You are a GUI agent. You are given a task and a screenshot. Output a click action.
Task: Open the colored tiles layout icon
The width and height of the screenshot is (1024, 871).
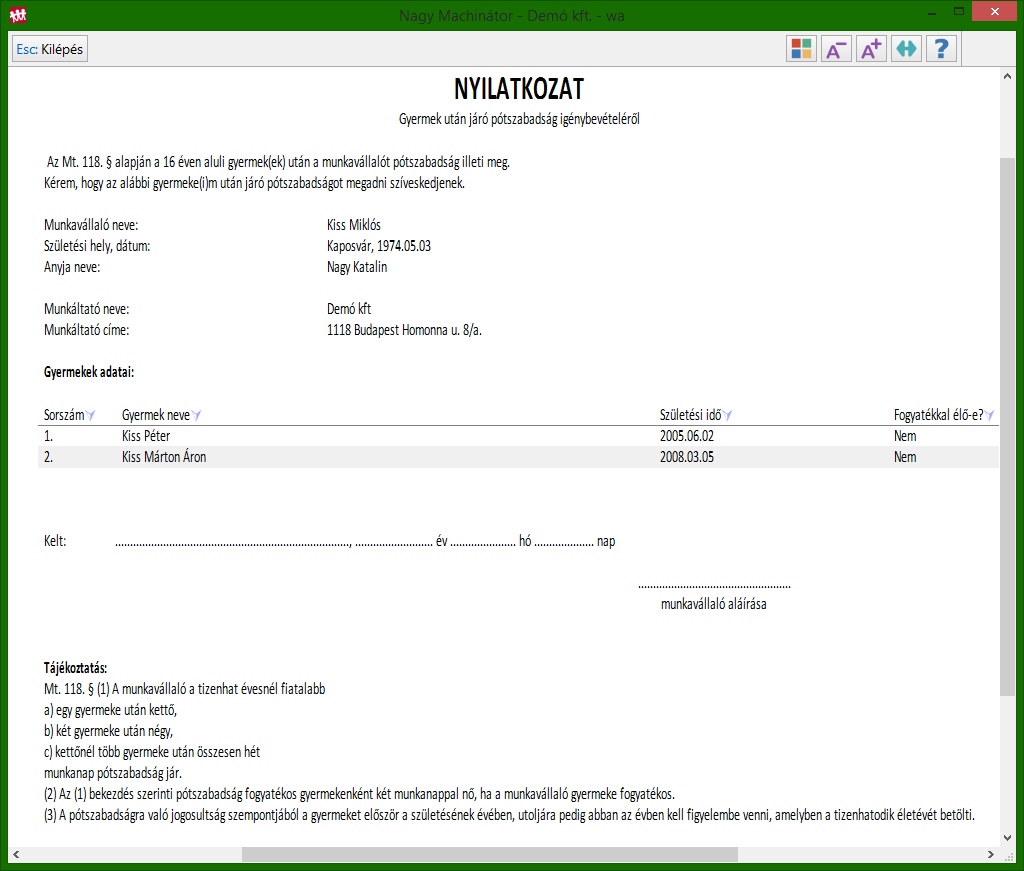[801, 49]
